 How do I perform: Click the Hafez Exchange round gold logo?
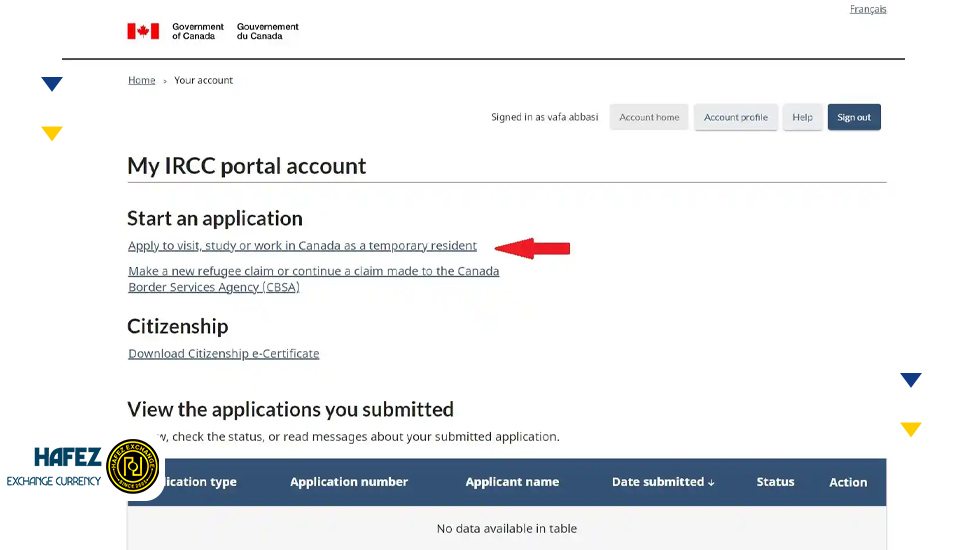[133, 467]
